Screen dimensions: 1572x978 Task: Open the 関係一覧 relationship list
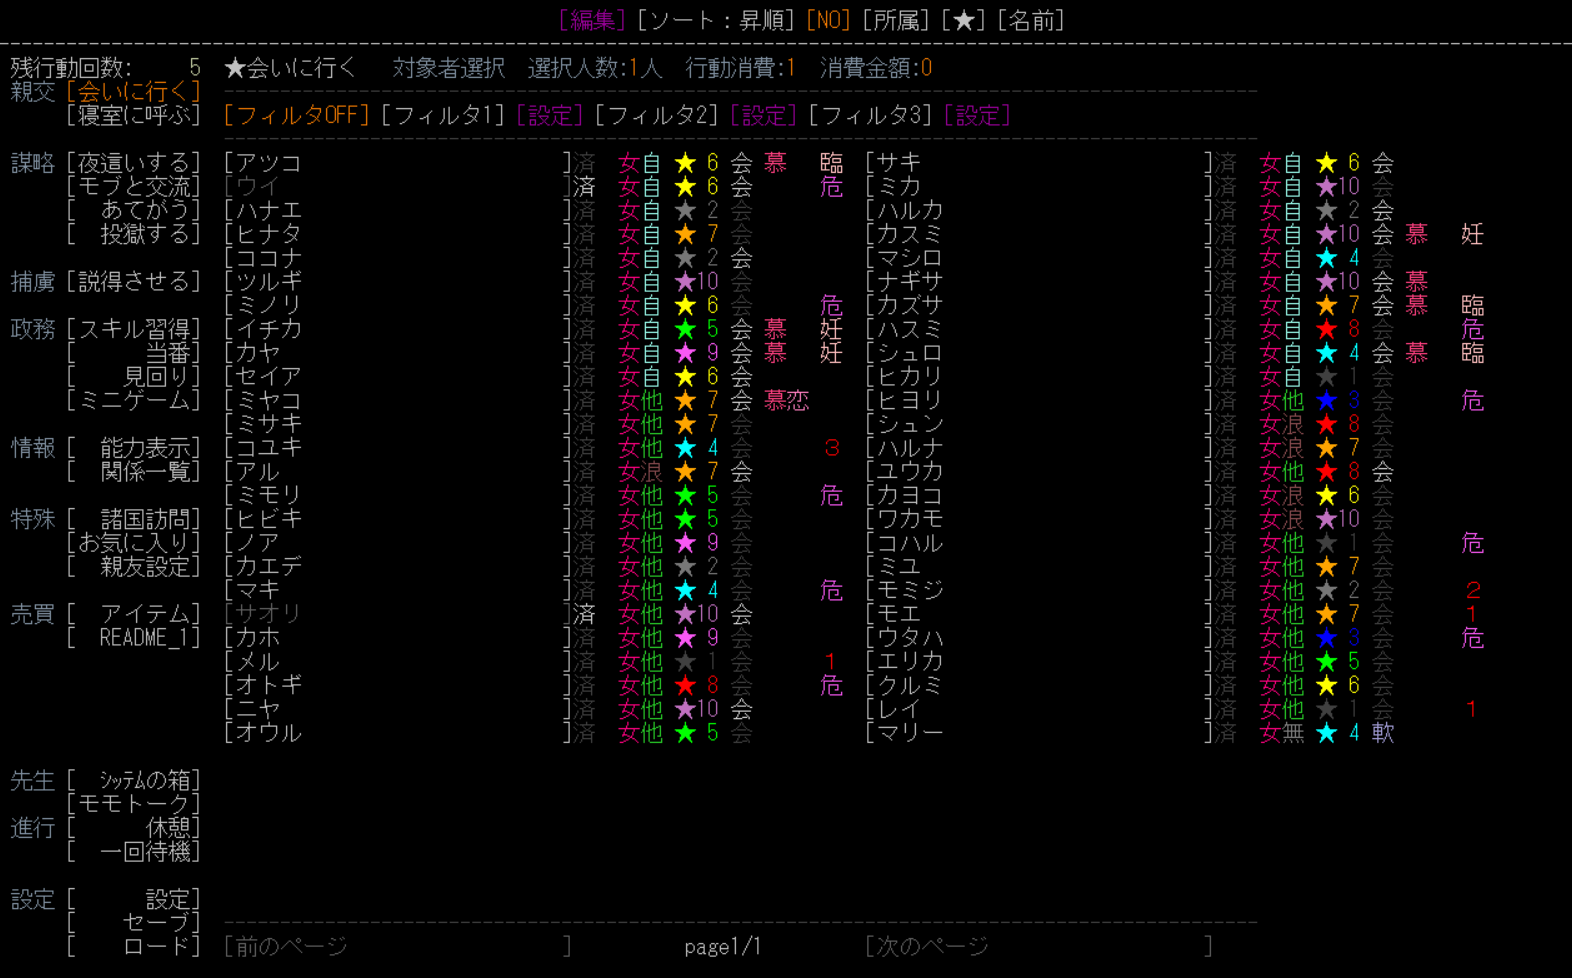pos(134,472)
